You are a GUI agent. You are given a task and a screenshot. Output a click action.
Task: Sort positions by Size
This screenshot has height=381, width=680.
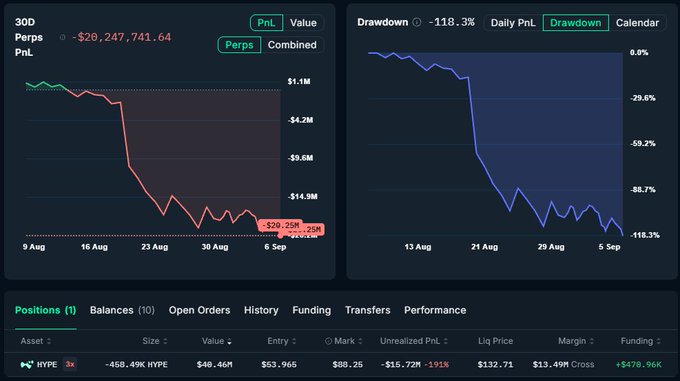coord(155,341)
